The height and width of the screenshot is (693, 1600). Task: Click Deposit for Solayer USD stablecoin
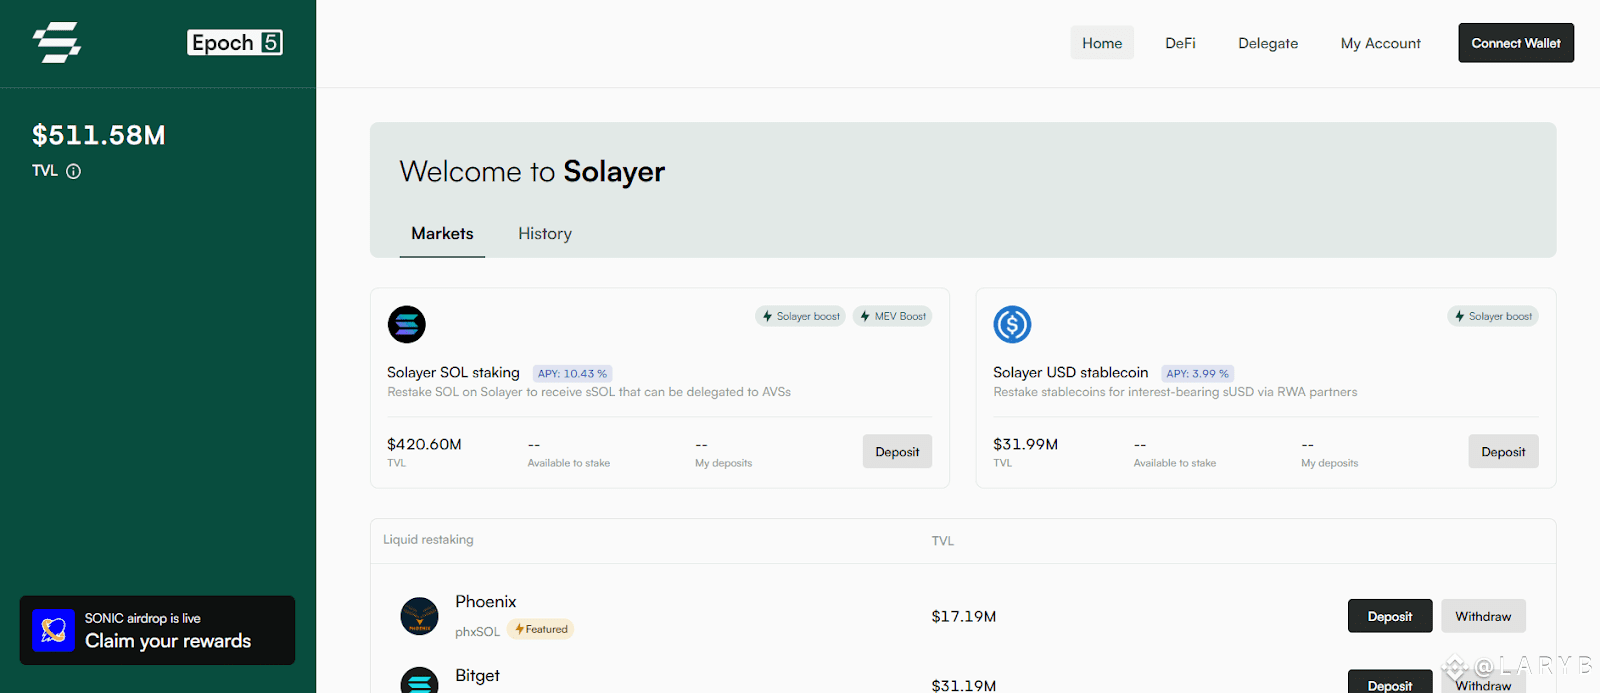(x=1503, y=452)
